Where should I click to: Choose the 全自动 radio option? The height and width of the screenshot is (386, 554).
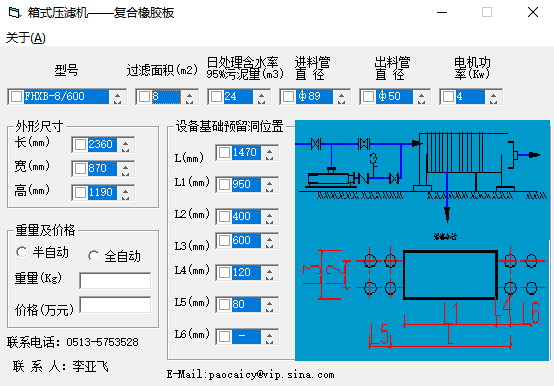point(94,256)
